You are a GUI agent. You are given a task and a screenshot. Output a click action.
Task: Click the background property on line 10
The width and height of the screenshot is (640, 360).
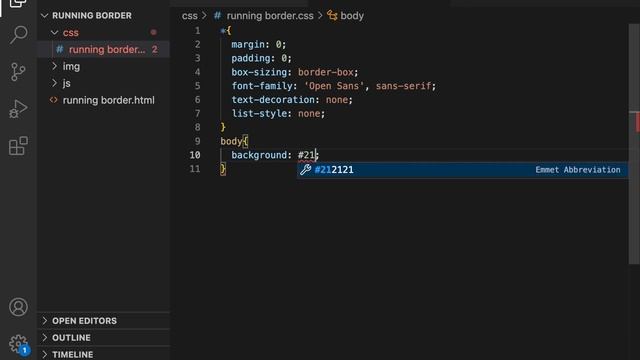pyautogui.click(x=259, y=155)
